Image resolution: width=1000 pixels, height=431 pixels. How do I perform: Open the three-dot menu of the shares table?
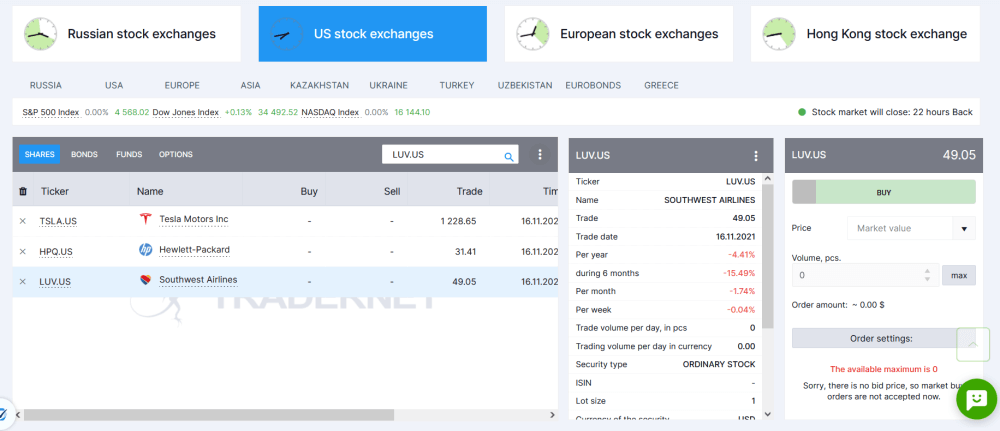[x=540, y=154]
